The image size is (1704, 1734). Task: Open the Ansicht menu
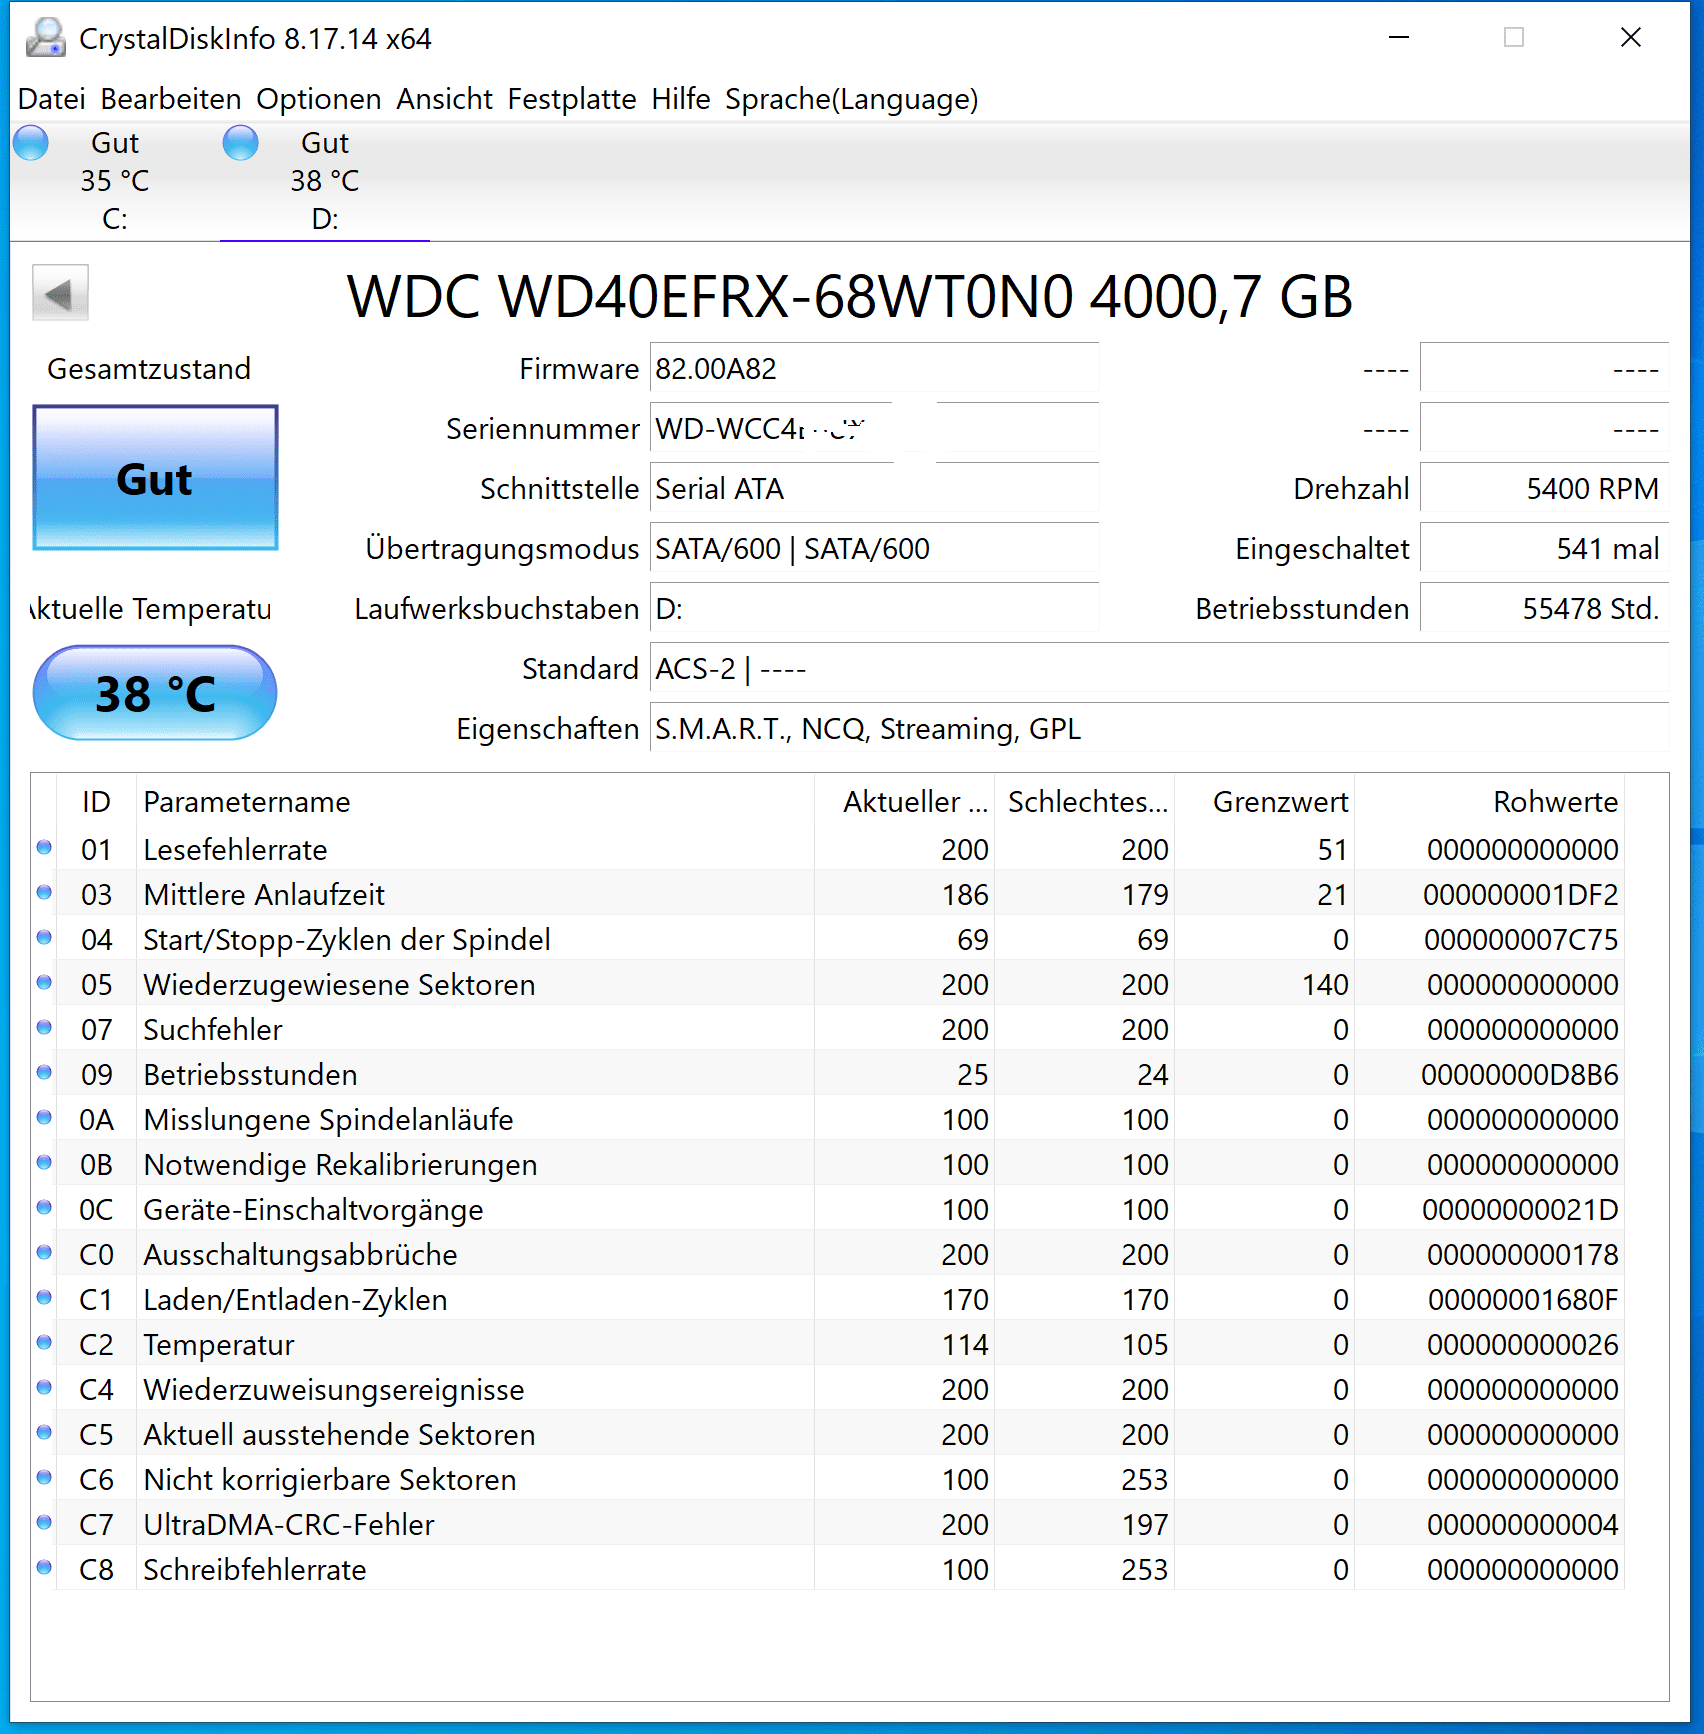444,99
